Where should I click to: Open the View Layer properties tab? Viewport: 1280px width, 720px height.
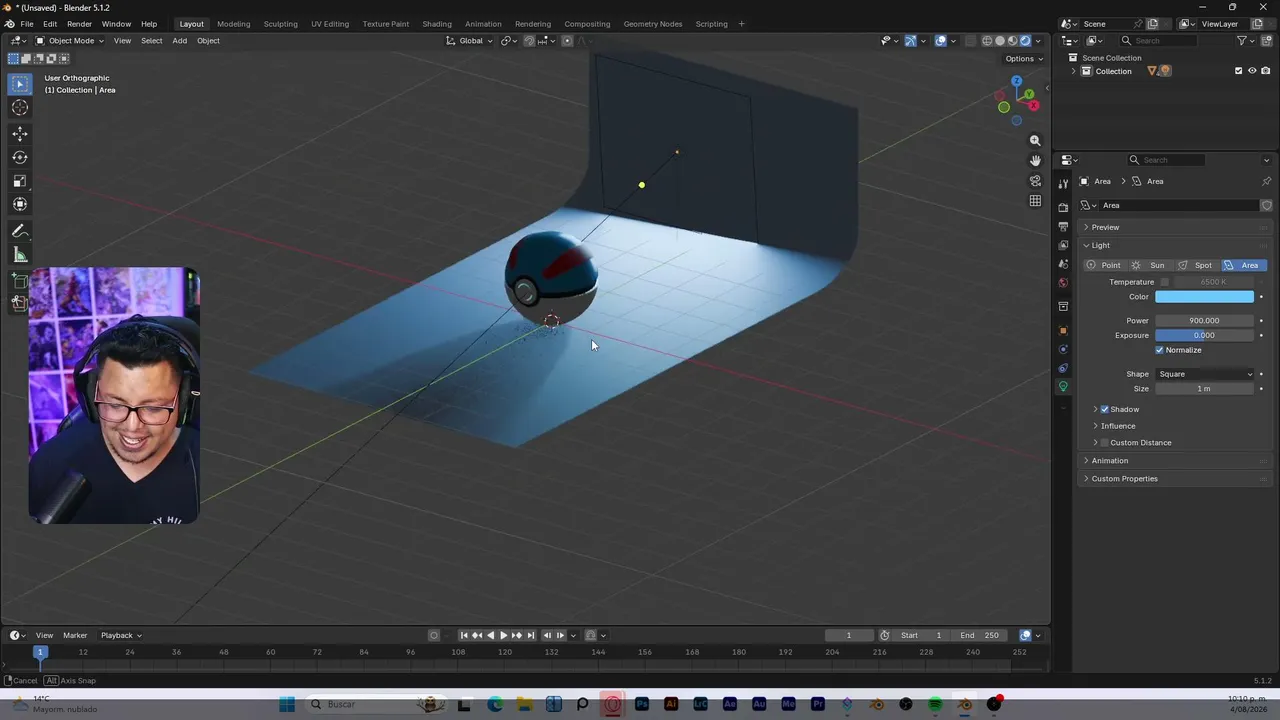coord(1063,246)
